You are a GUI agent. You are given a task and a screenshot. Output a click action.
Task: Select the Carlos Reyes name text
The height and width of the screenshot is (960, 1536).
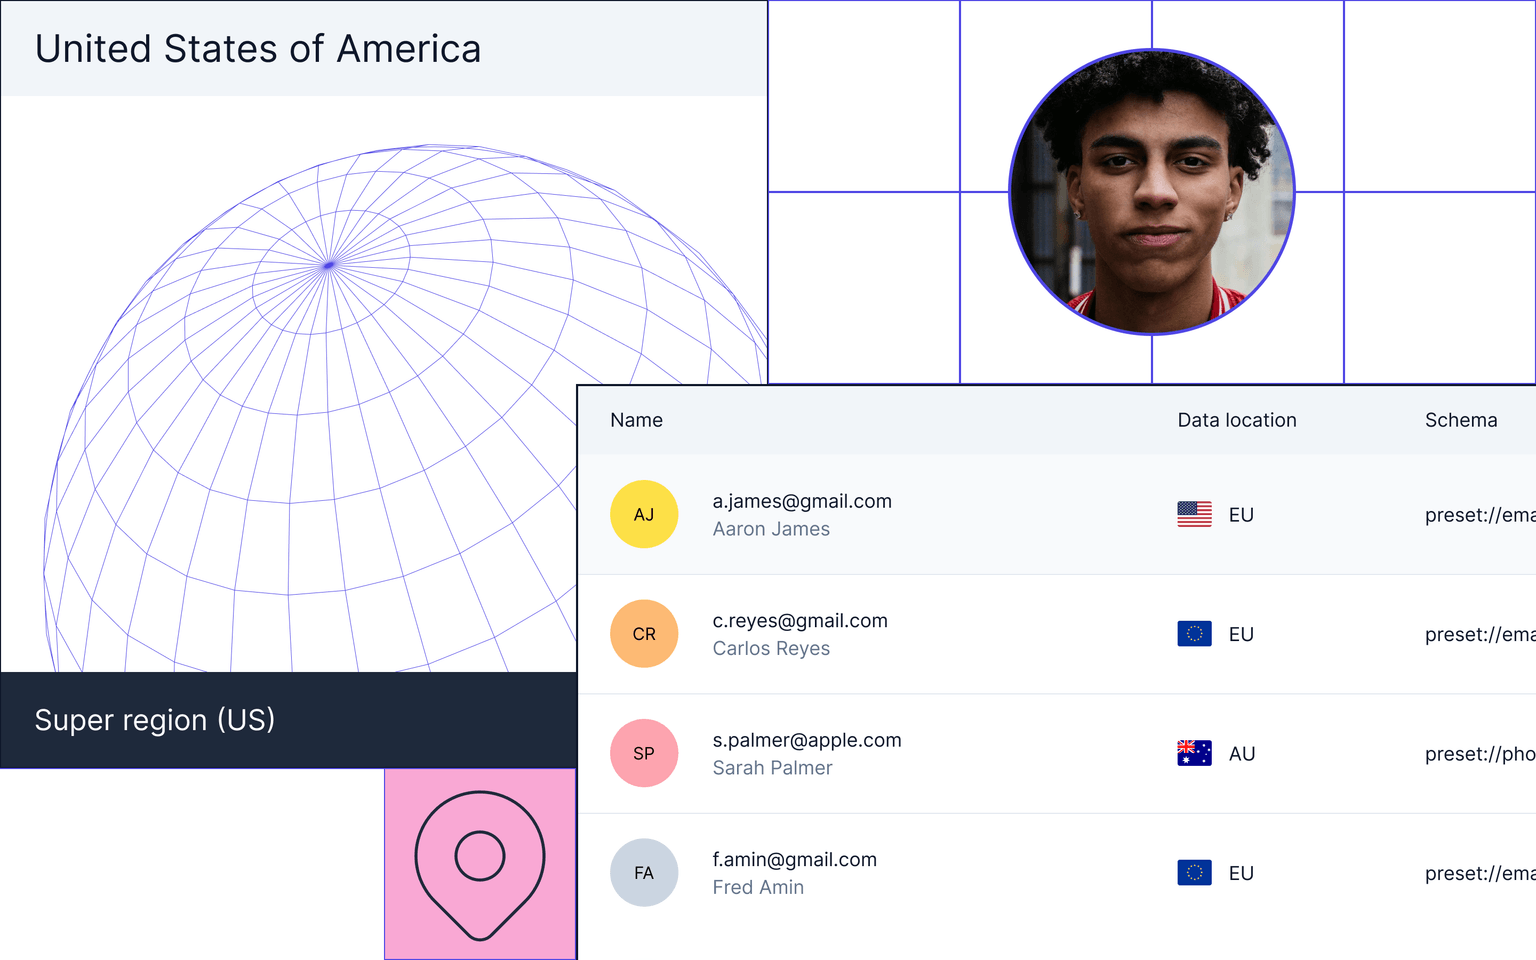point(771,648)
